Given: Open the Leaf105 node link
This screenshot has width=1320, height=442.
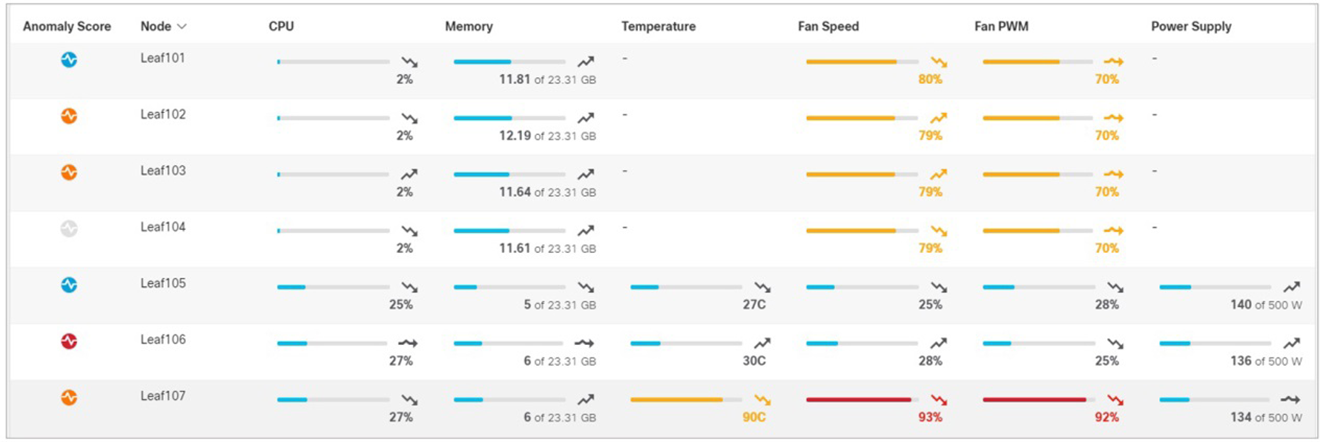Looking at the screenshot, I should [x=162, y=284].
